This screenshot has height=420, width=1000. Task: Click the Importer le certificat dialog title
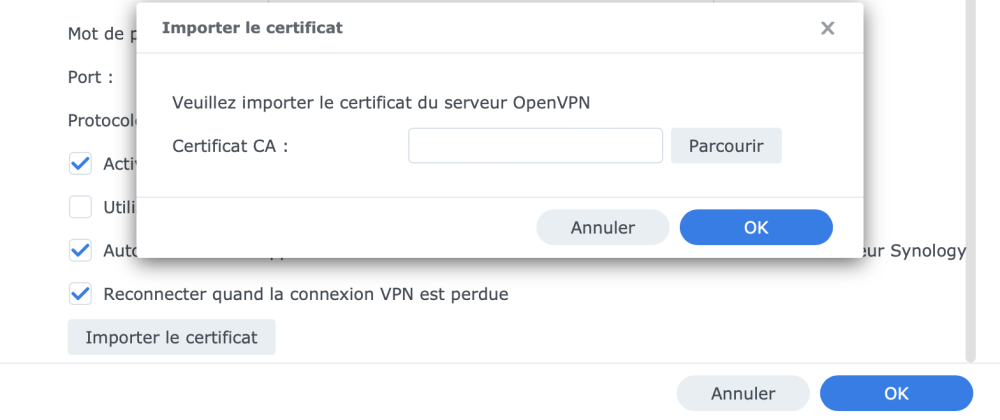[x=252, y=28]
